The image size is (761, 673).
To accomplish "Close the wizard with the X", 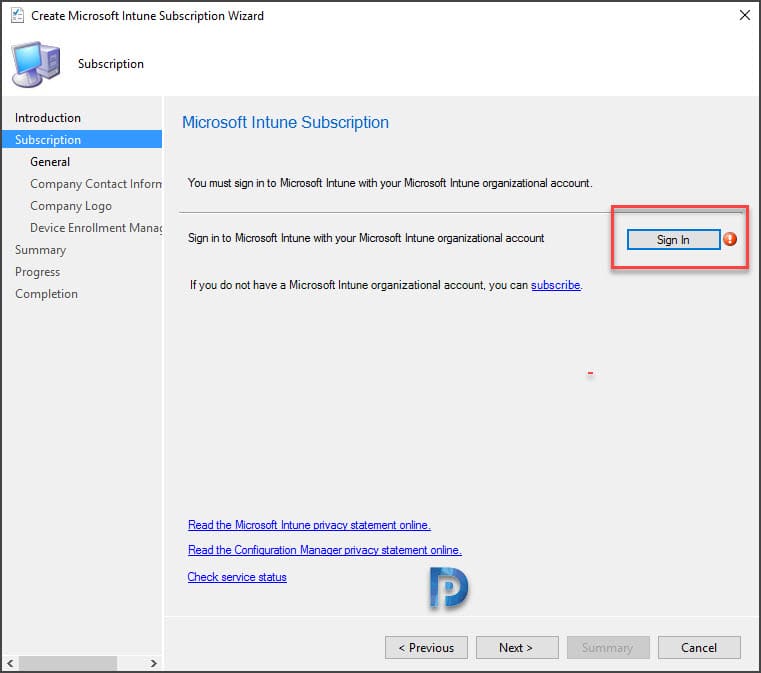I will [744, 15].
